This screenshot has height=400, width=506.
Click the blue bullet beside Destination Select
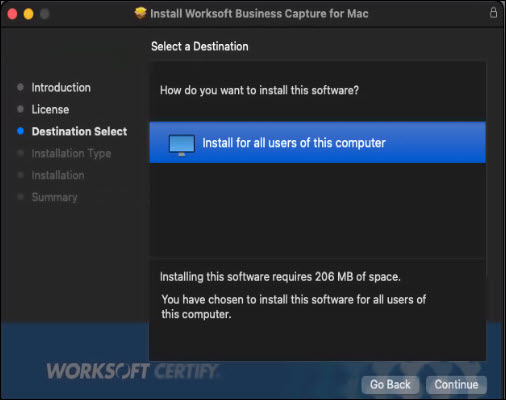tap(20, 131)
